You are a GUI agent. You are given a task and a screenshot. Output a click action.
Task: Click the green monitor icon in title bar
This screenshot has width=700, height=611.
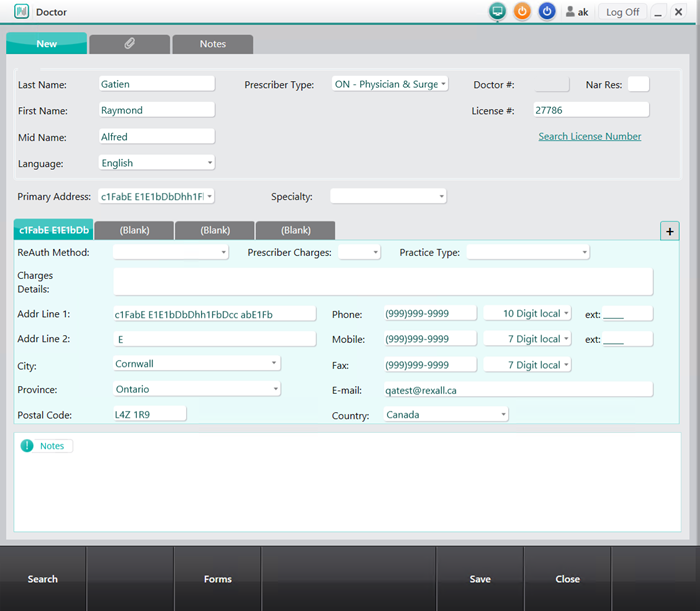(497, 12)
